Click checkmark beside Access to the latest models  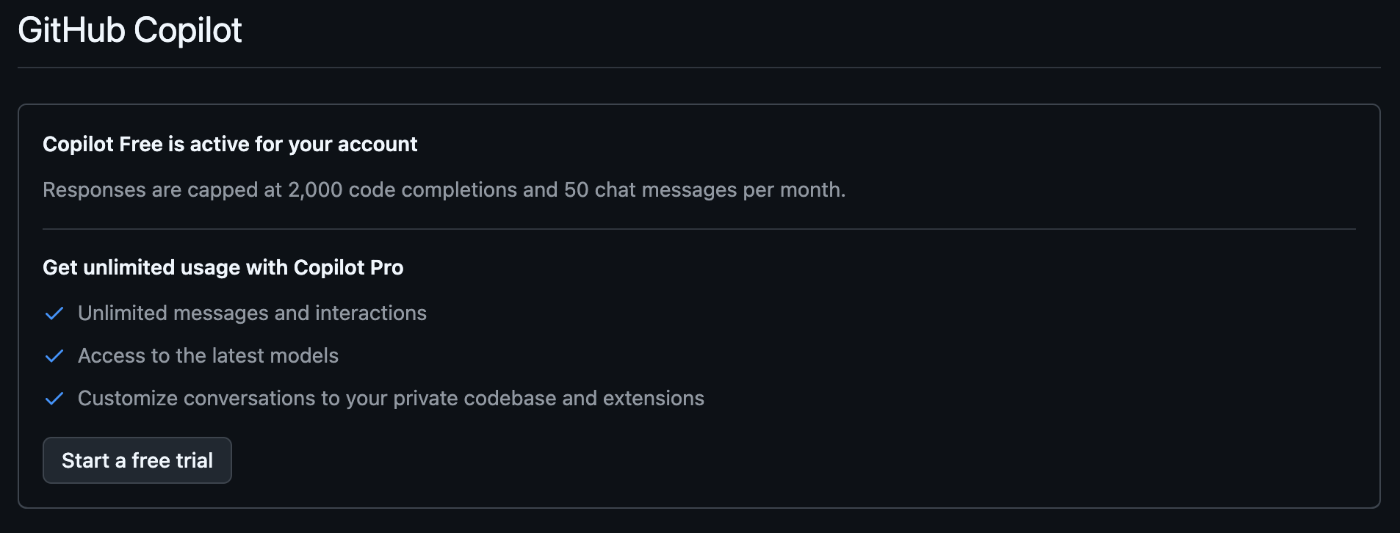[x=54, y=356]
